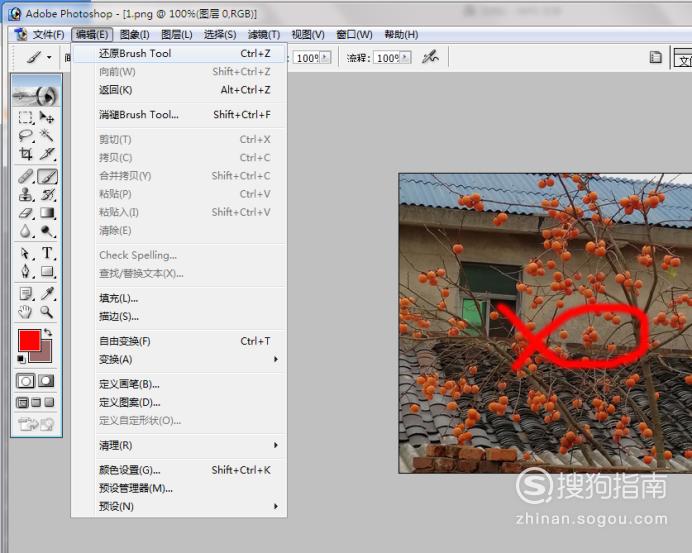The image size is (692, 553).
Task: Select the Move tool
Action: [x=47, y=117]
